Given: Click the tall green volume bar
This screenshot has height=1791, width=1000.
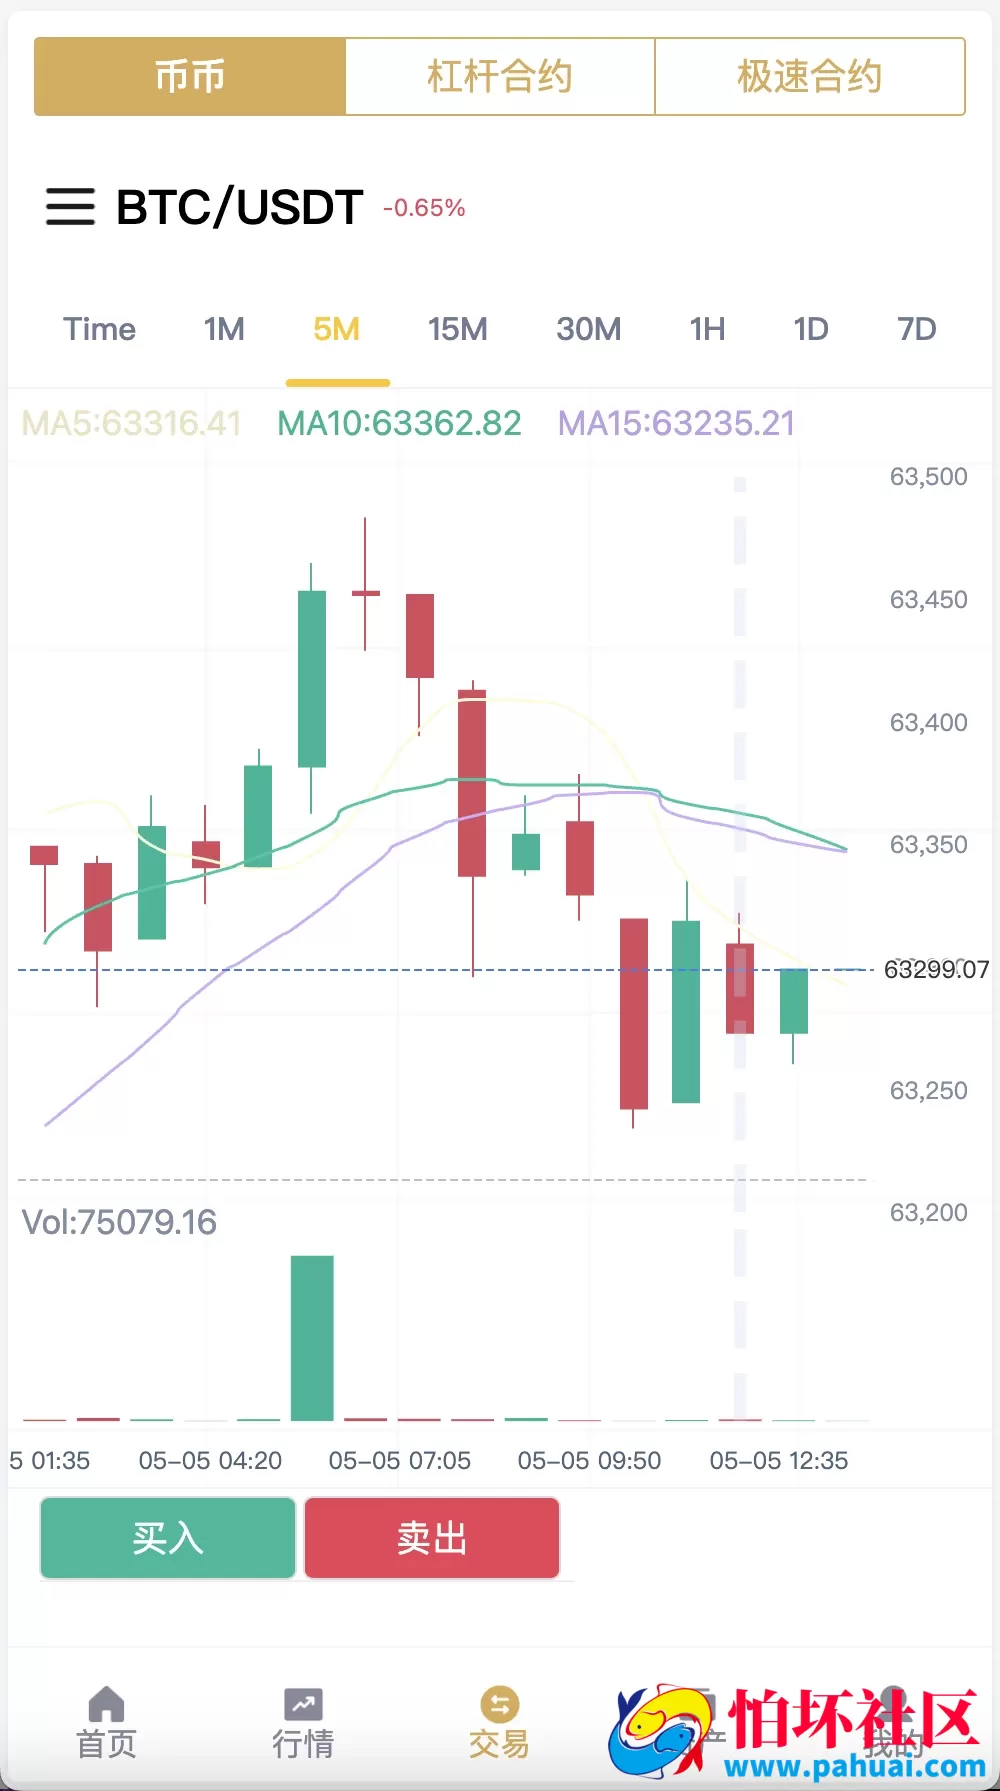Looking at the screenshot, I should coord(312,1337).
